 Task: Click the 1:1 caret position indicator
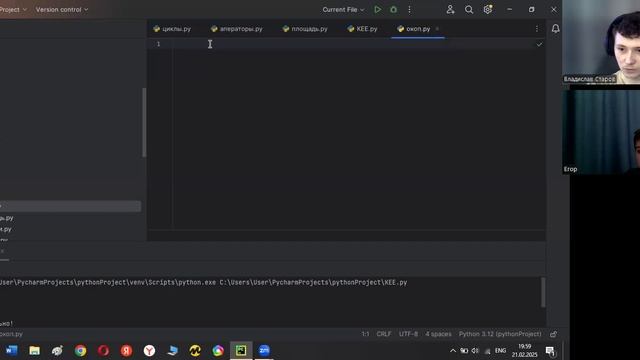(x=365, y=334)
